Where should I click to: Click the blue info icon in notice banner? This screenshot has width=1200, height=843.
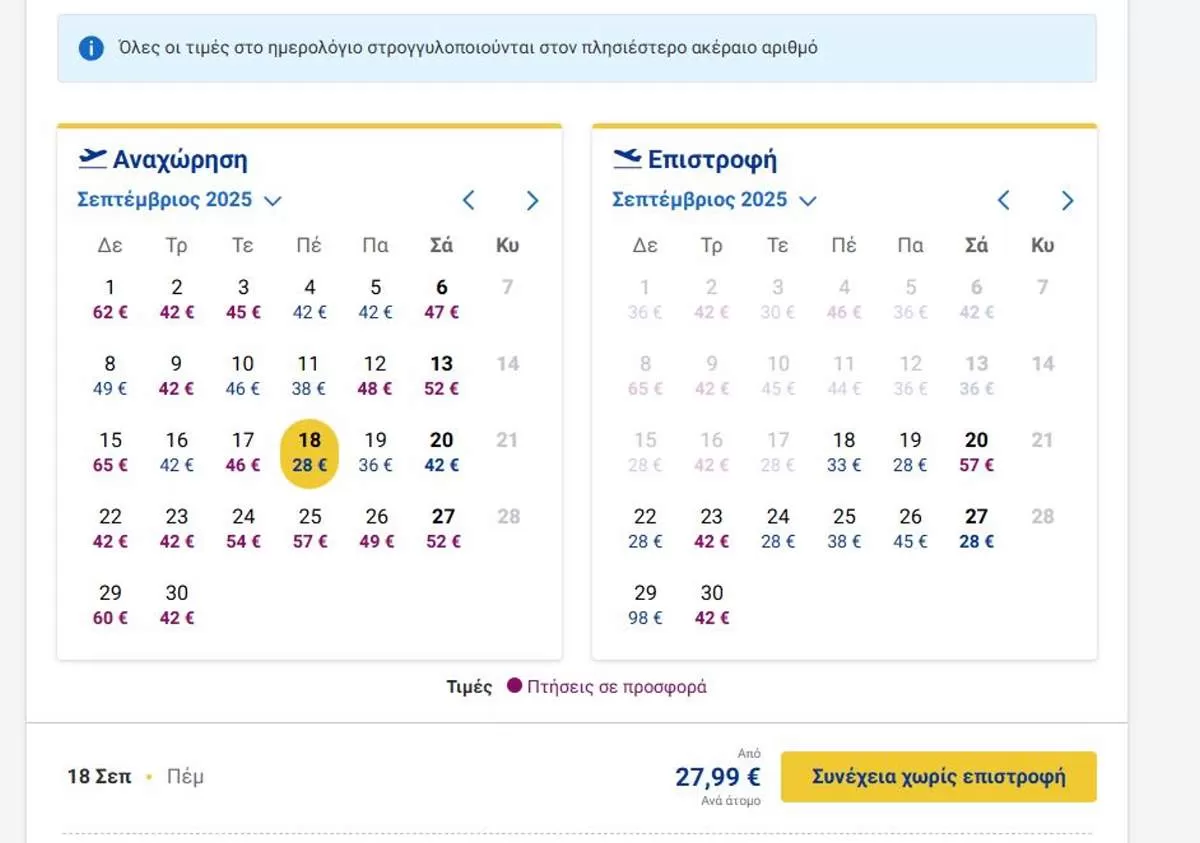(91, 47)
